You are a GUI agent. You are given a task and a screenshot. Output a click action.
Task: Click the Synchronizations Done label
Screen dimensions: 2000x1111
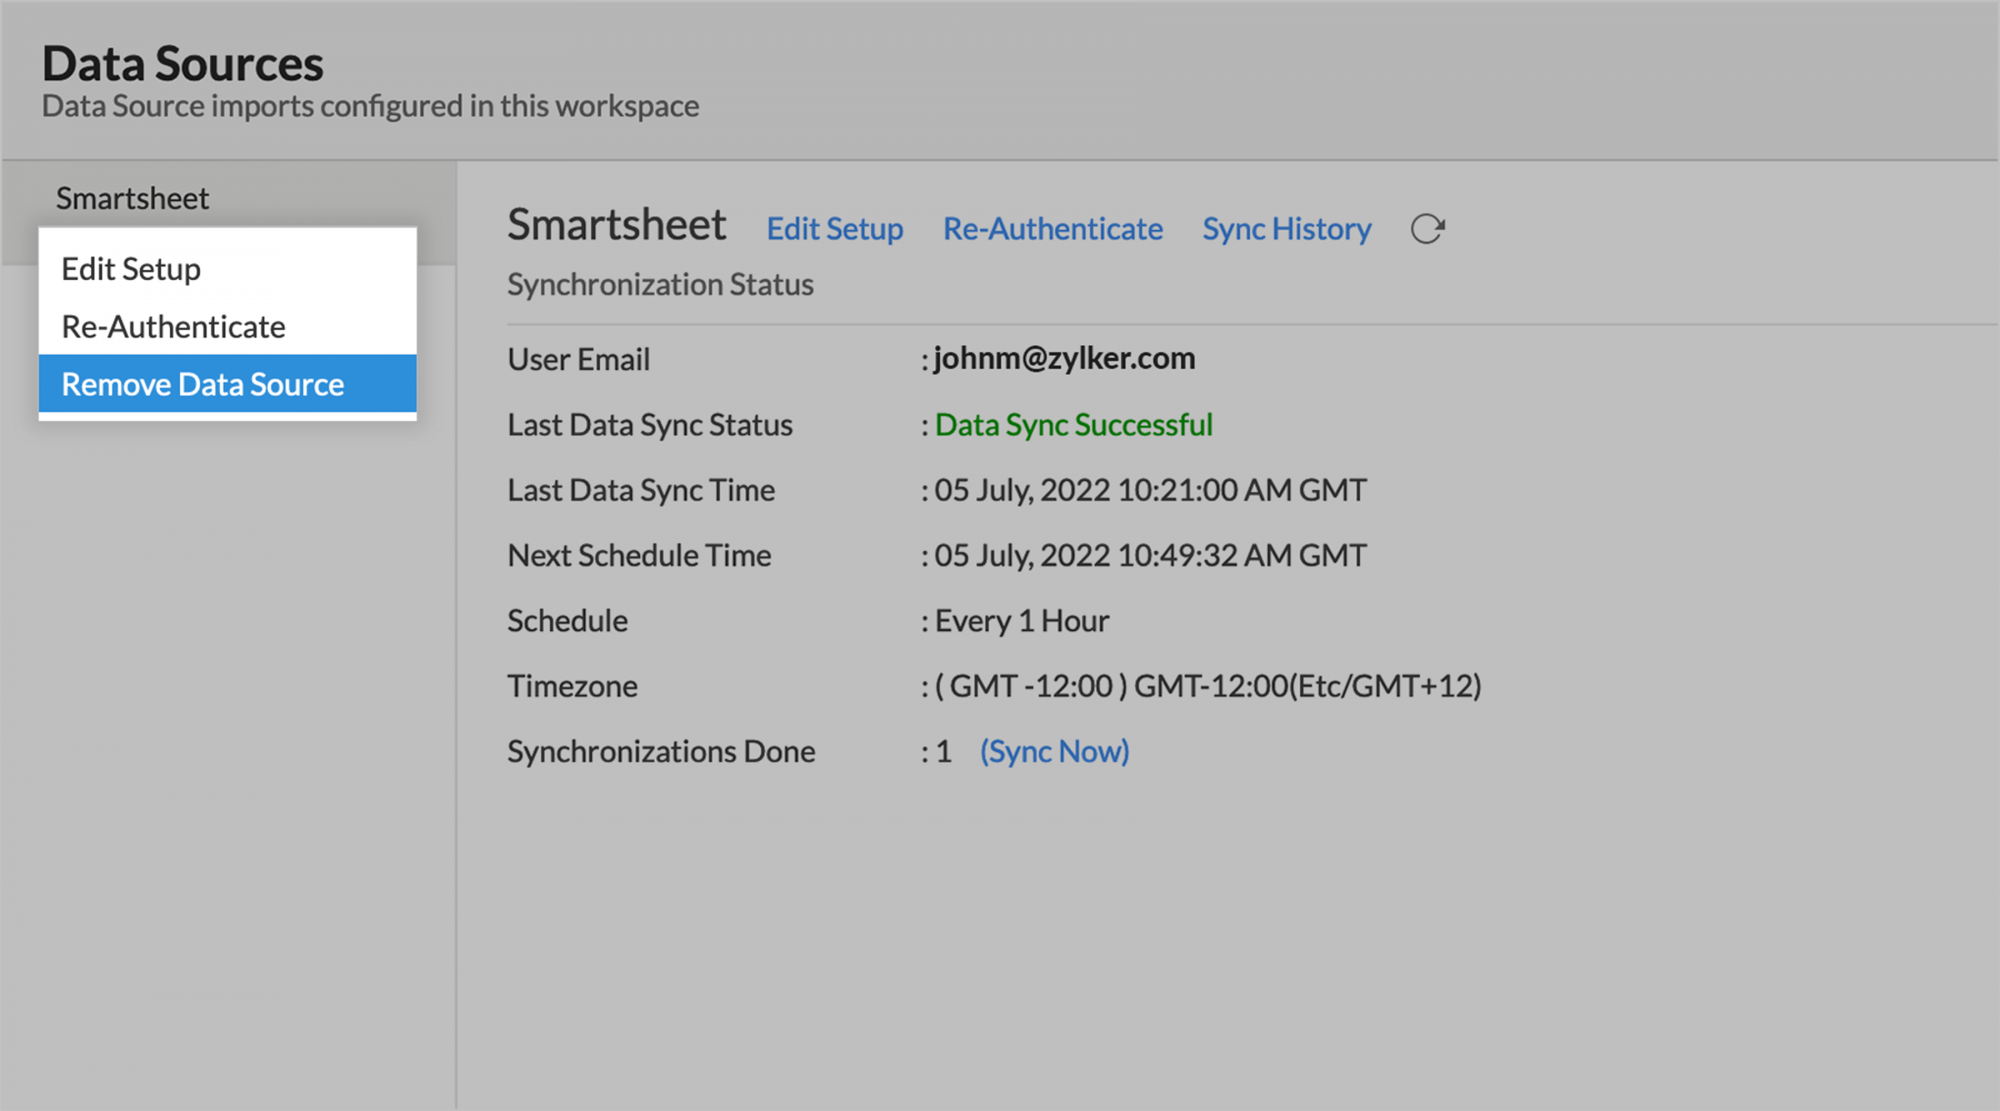pos(661,751)
